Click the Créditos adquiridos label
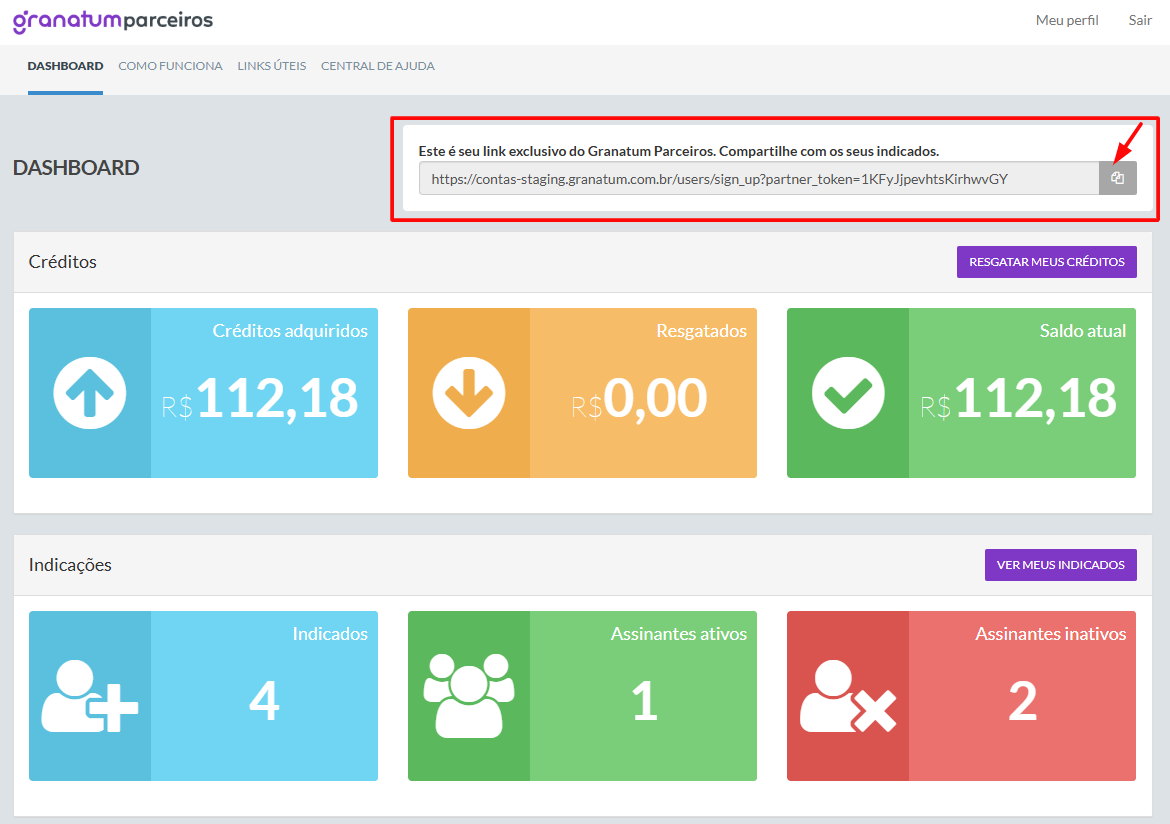The width and height of the screenshot is (1170, 824). [x=290, y=331]
